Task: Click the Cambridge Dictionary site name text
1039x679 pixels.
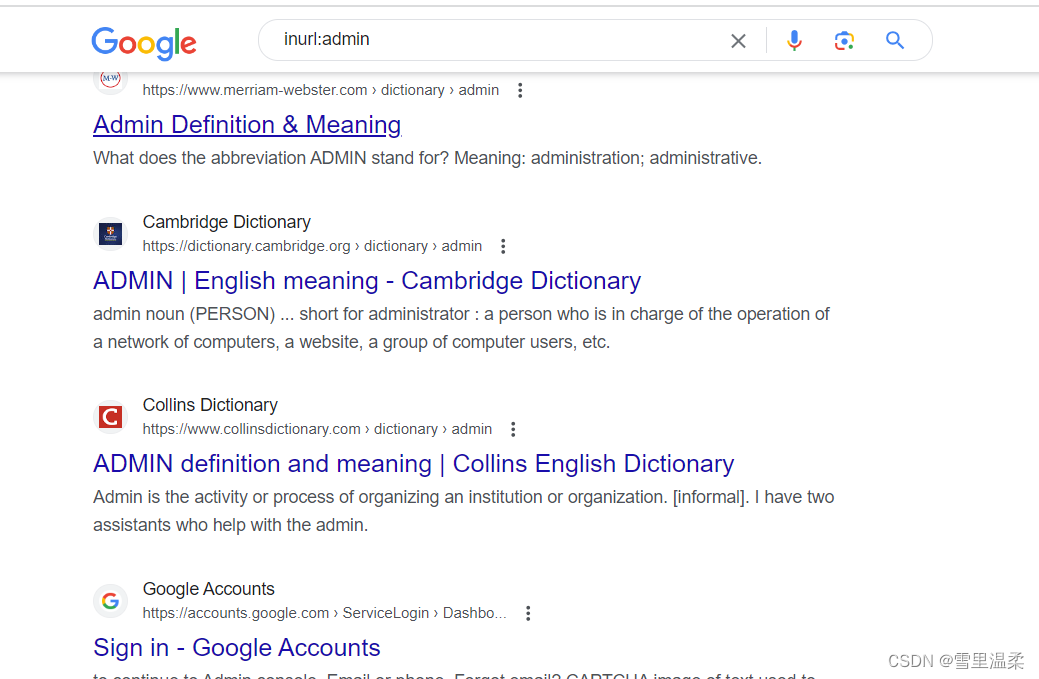Action: point(226,221)
